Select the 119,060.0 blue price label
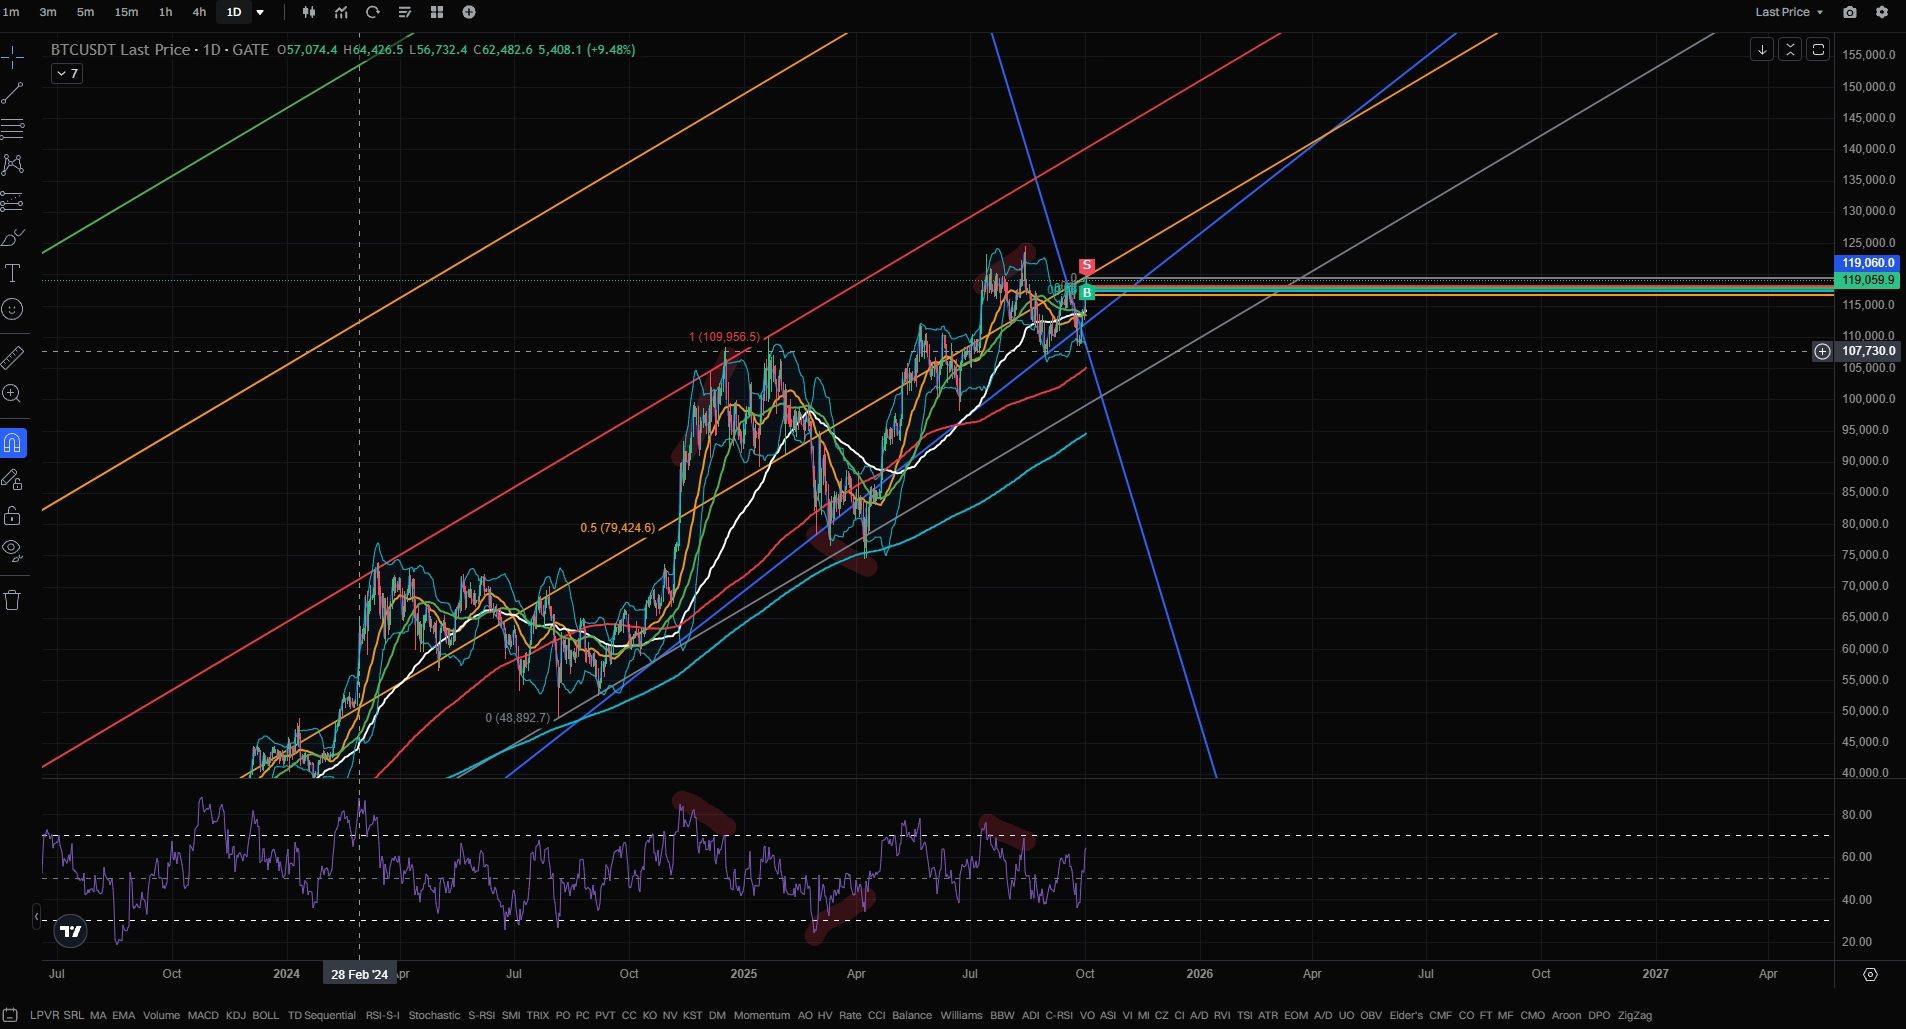Image resolution: width=1906 pixels, height=1029 pixels. click(x=1868, y=263)
